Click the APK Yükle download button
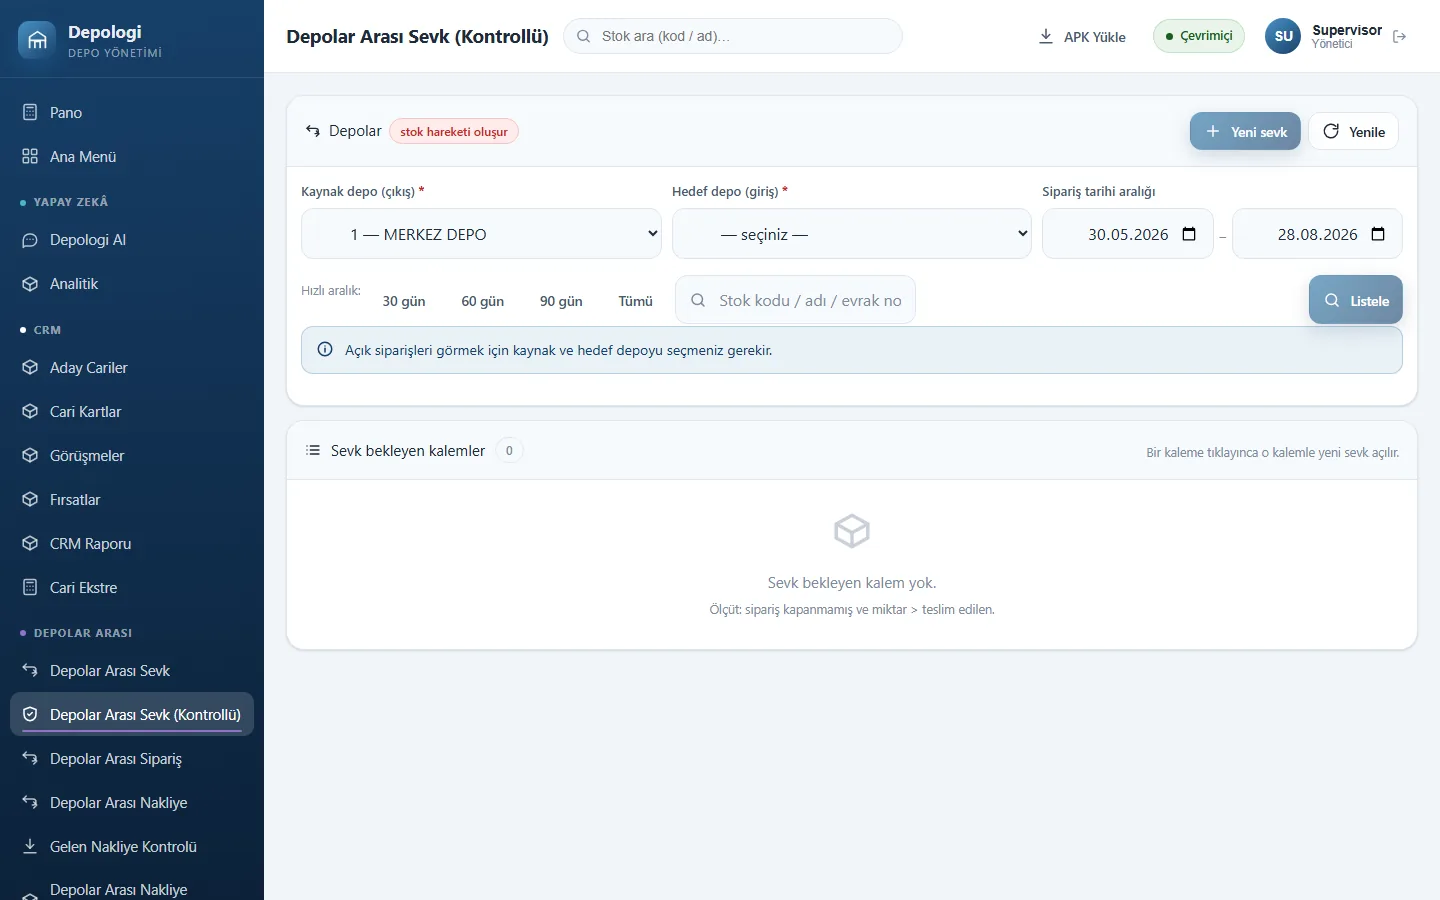Screen dimensions: 1440x900 point(1082,37)
